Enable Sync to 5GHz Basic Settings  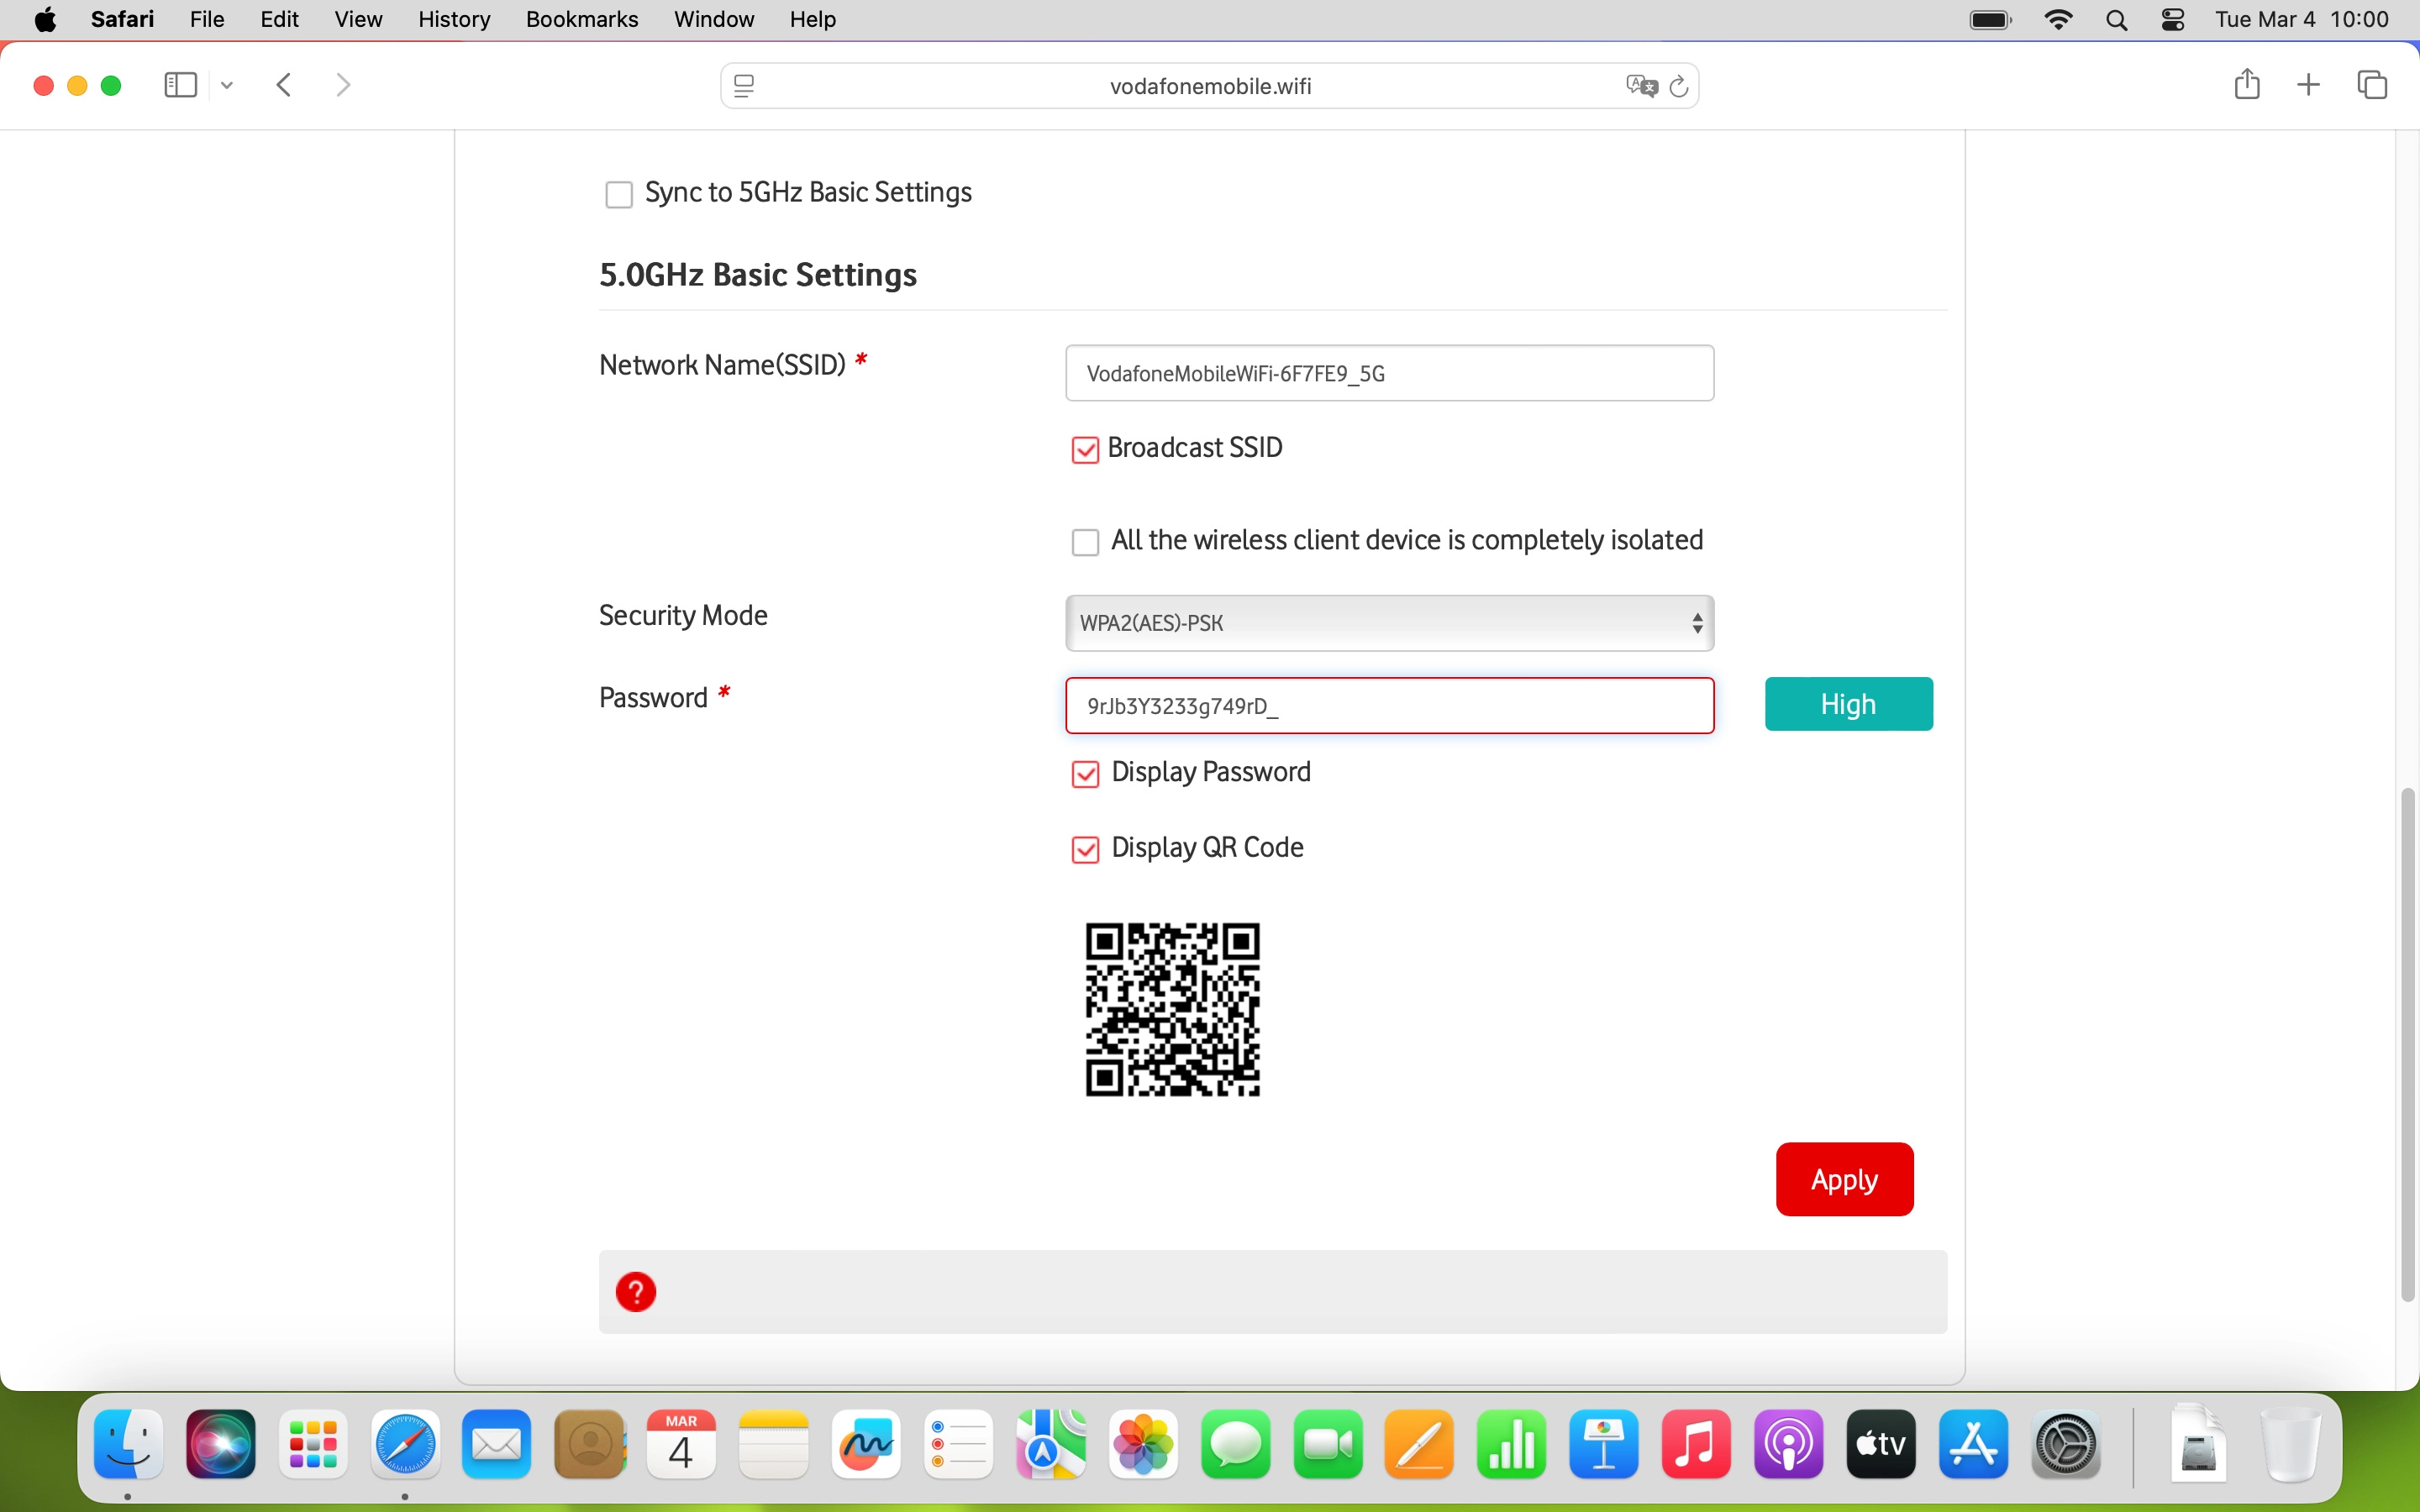[x=619, y=194]
